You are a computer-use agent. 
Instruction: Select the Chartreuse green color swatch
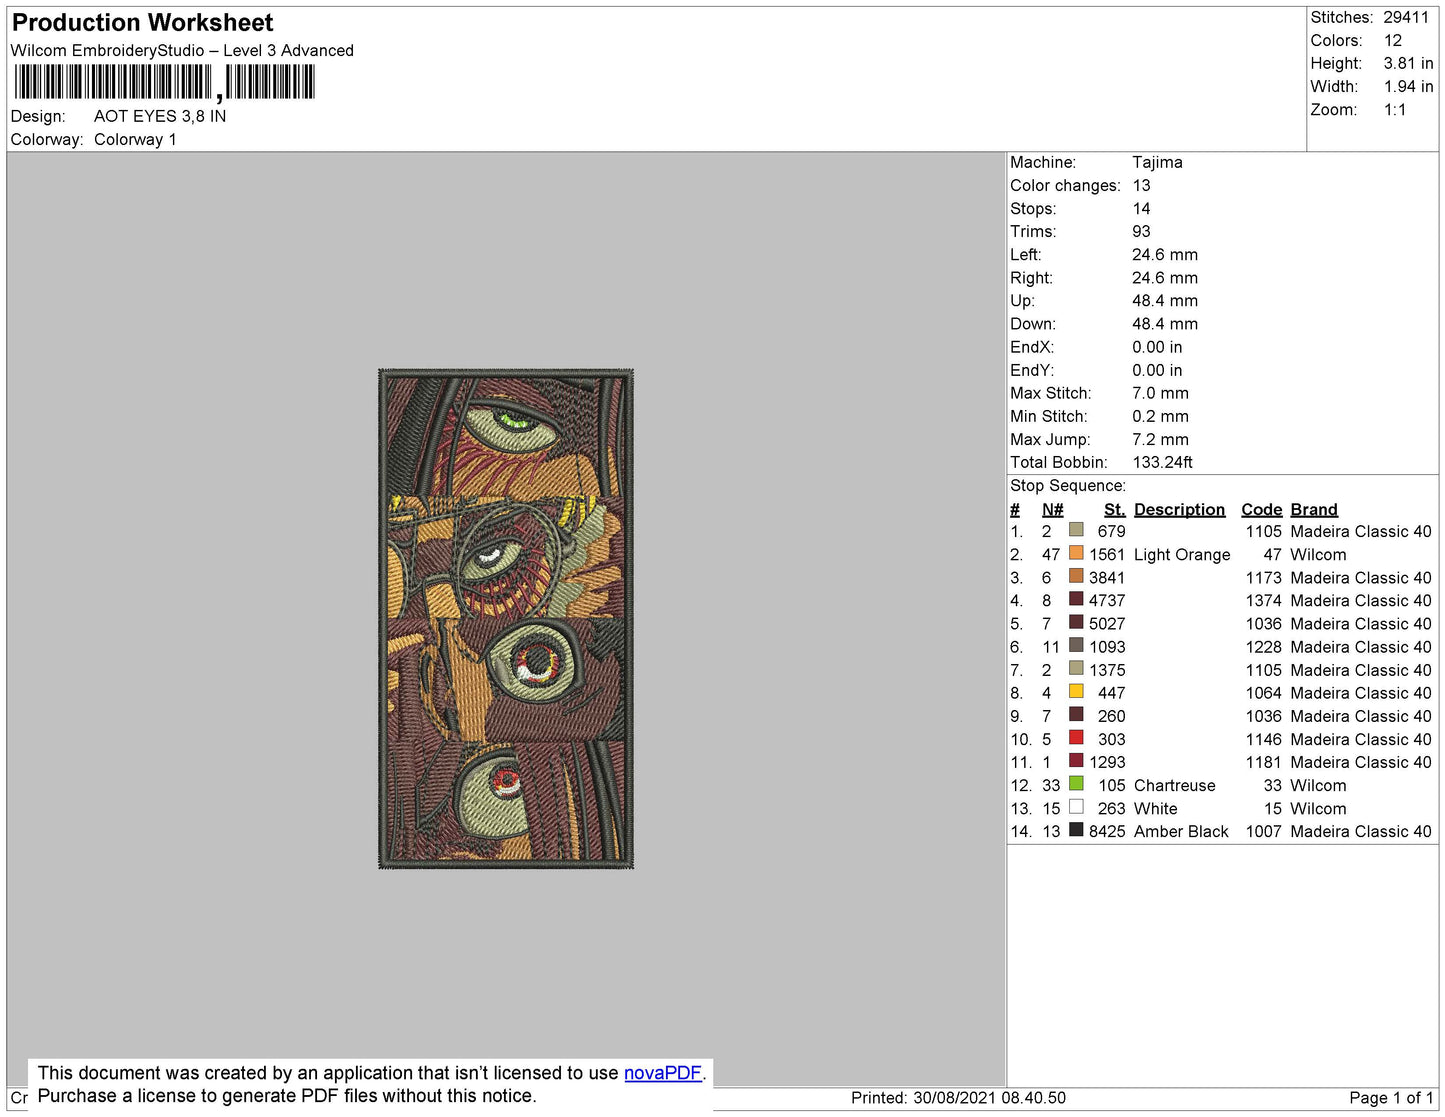coord(1076,784)
